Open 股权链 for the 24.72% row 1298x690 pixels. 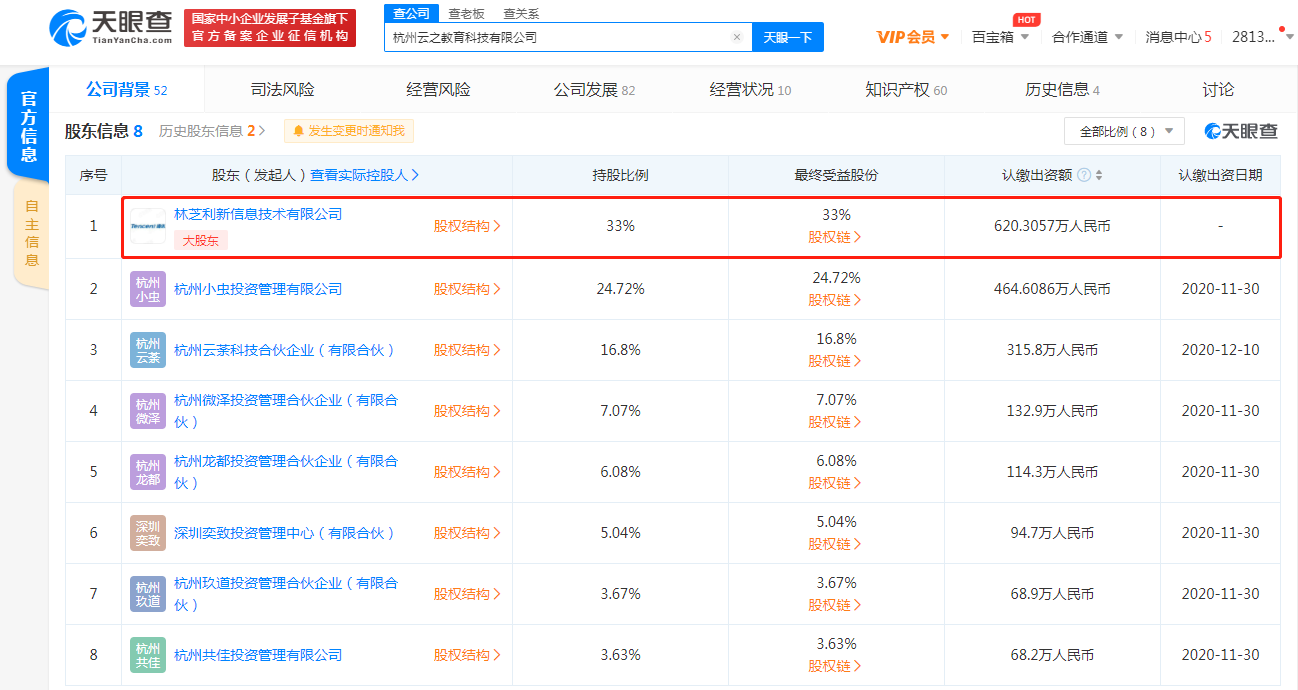coord(835,300)
